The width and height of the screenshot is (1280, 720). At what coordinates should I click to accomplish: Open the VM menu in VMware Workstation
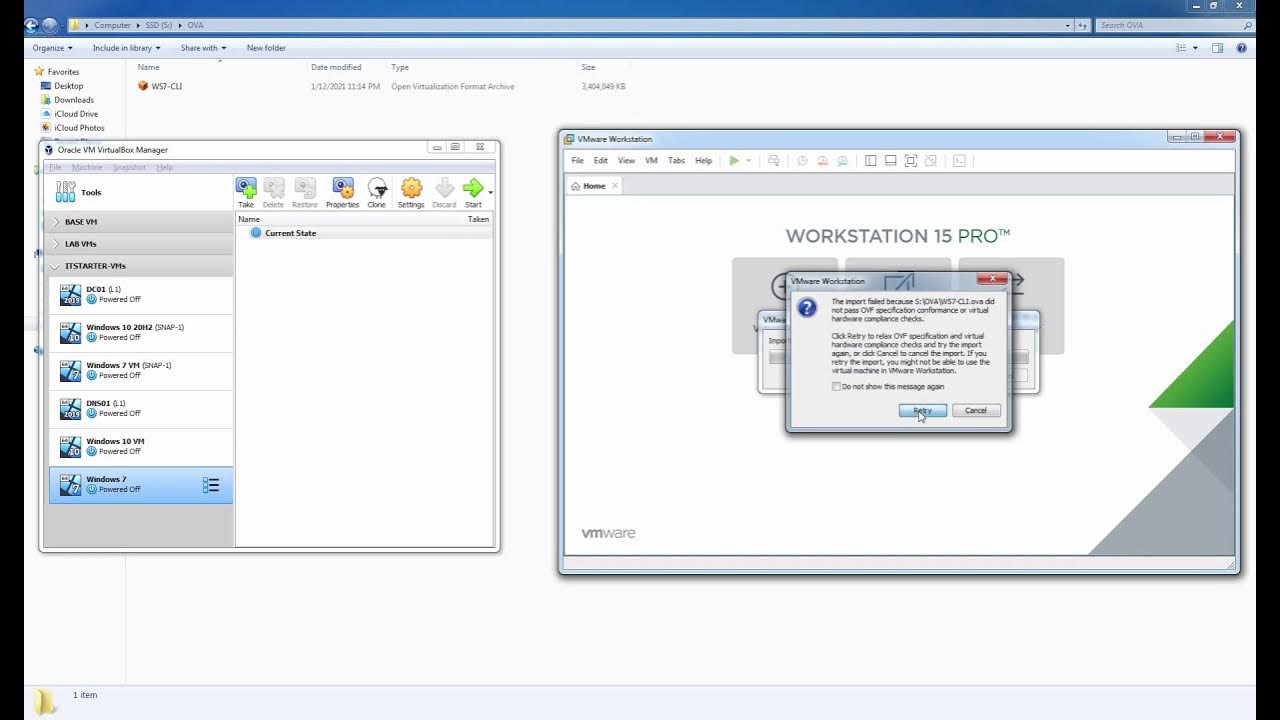tap(651, 160)
